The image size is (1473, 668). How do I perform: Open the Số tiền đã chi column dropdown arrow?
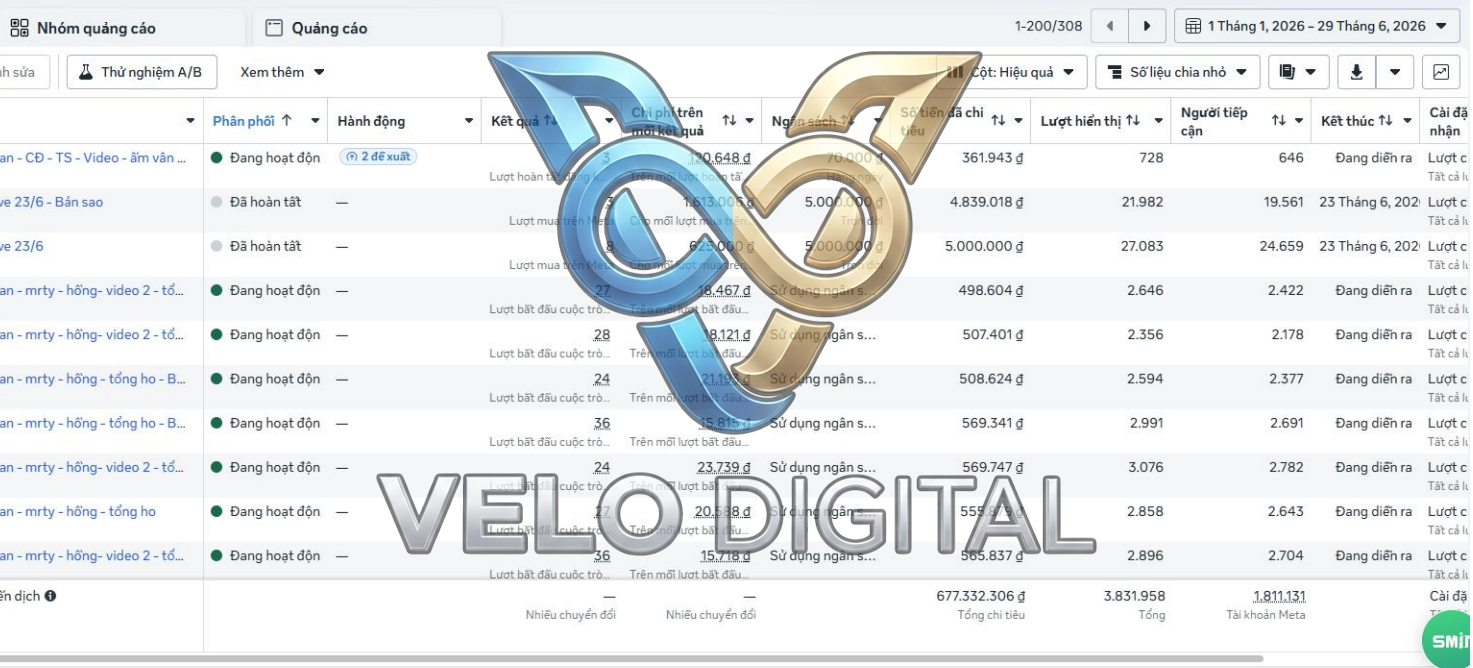tap(1019, 121)
